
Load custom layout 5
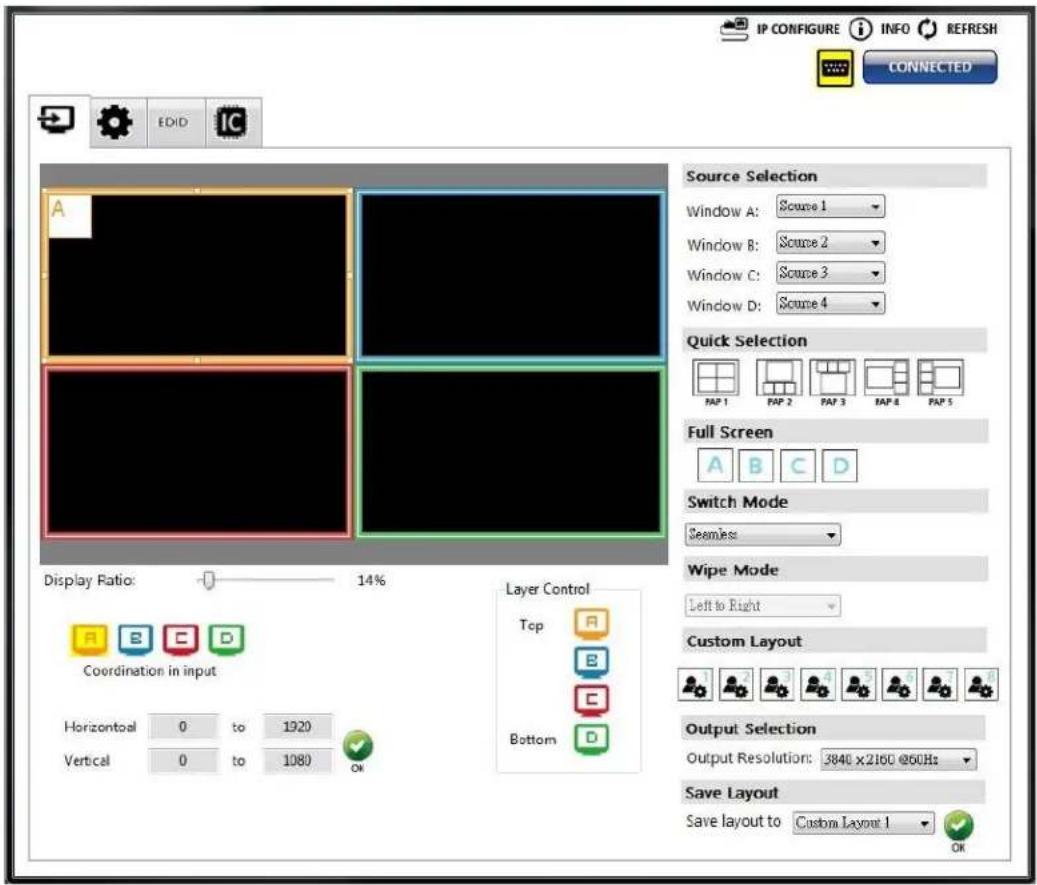858,685
